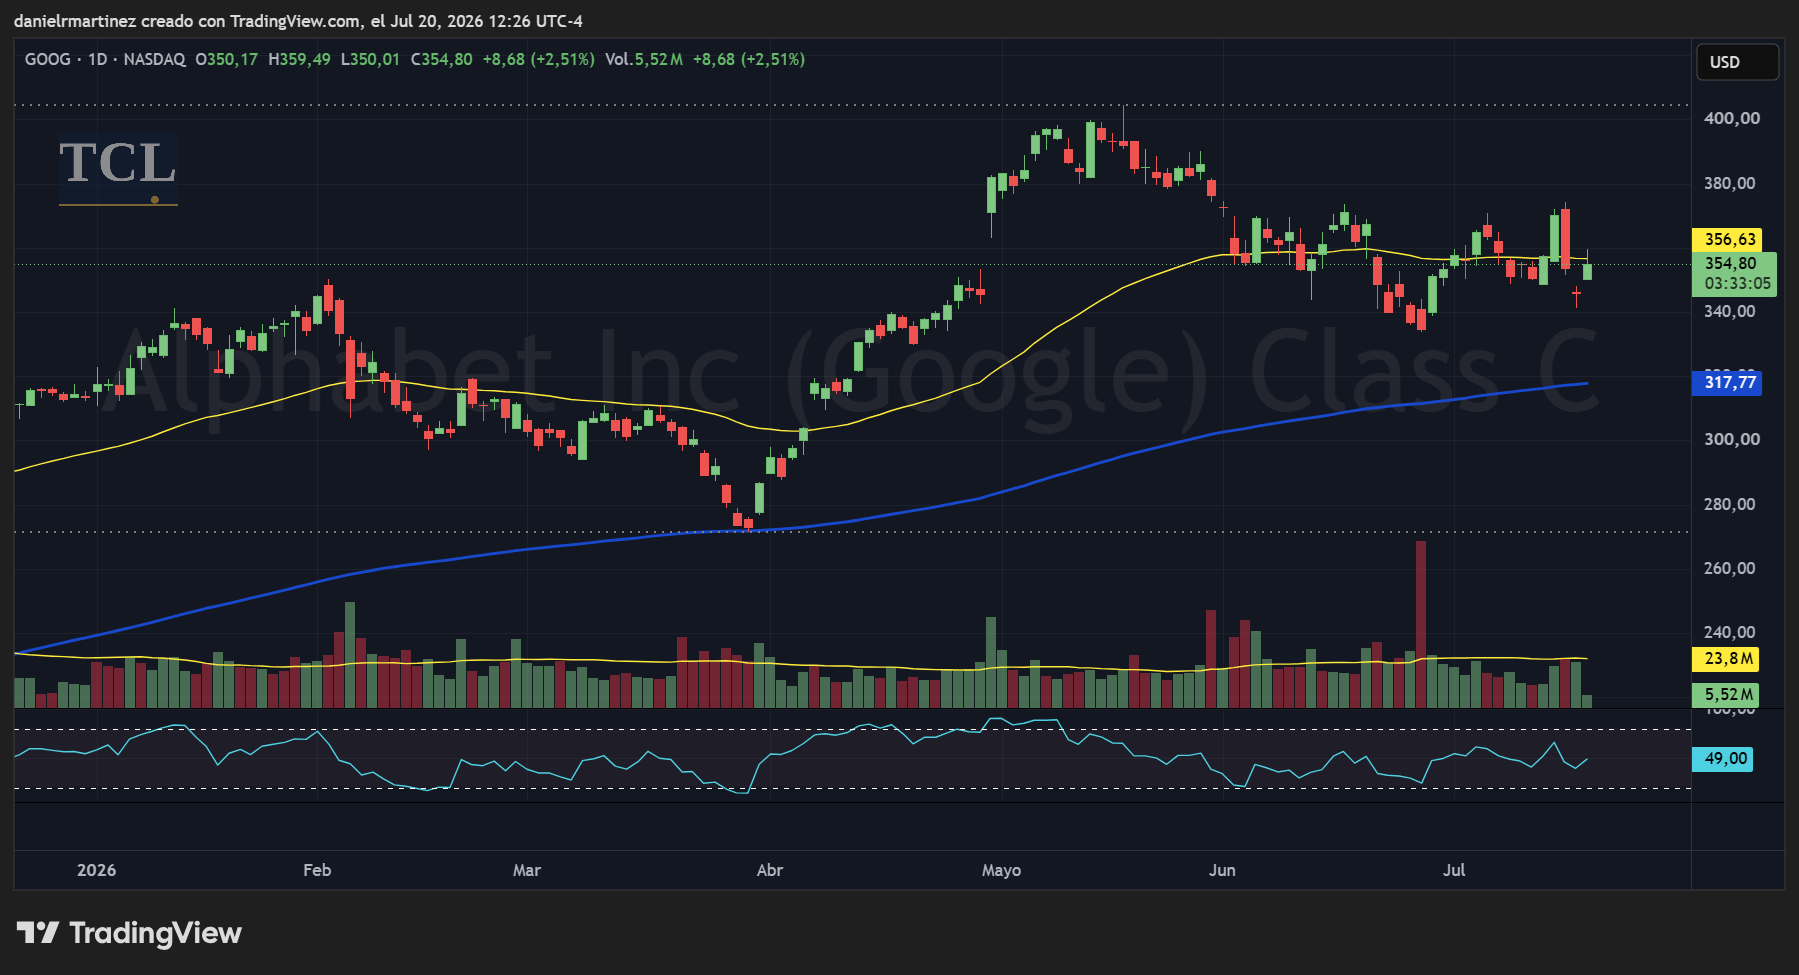
Task: Click the +8,68 (+2,51%) change right after the close value
Action: click(538, 59)
